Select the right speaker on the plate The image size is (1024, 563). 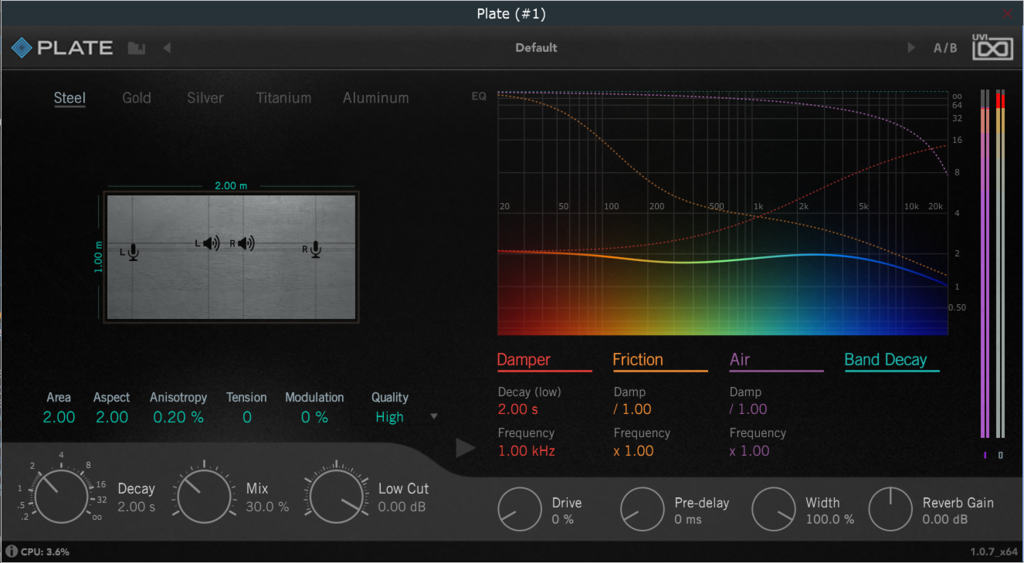[246, 244]
